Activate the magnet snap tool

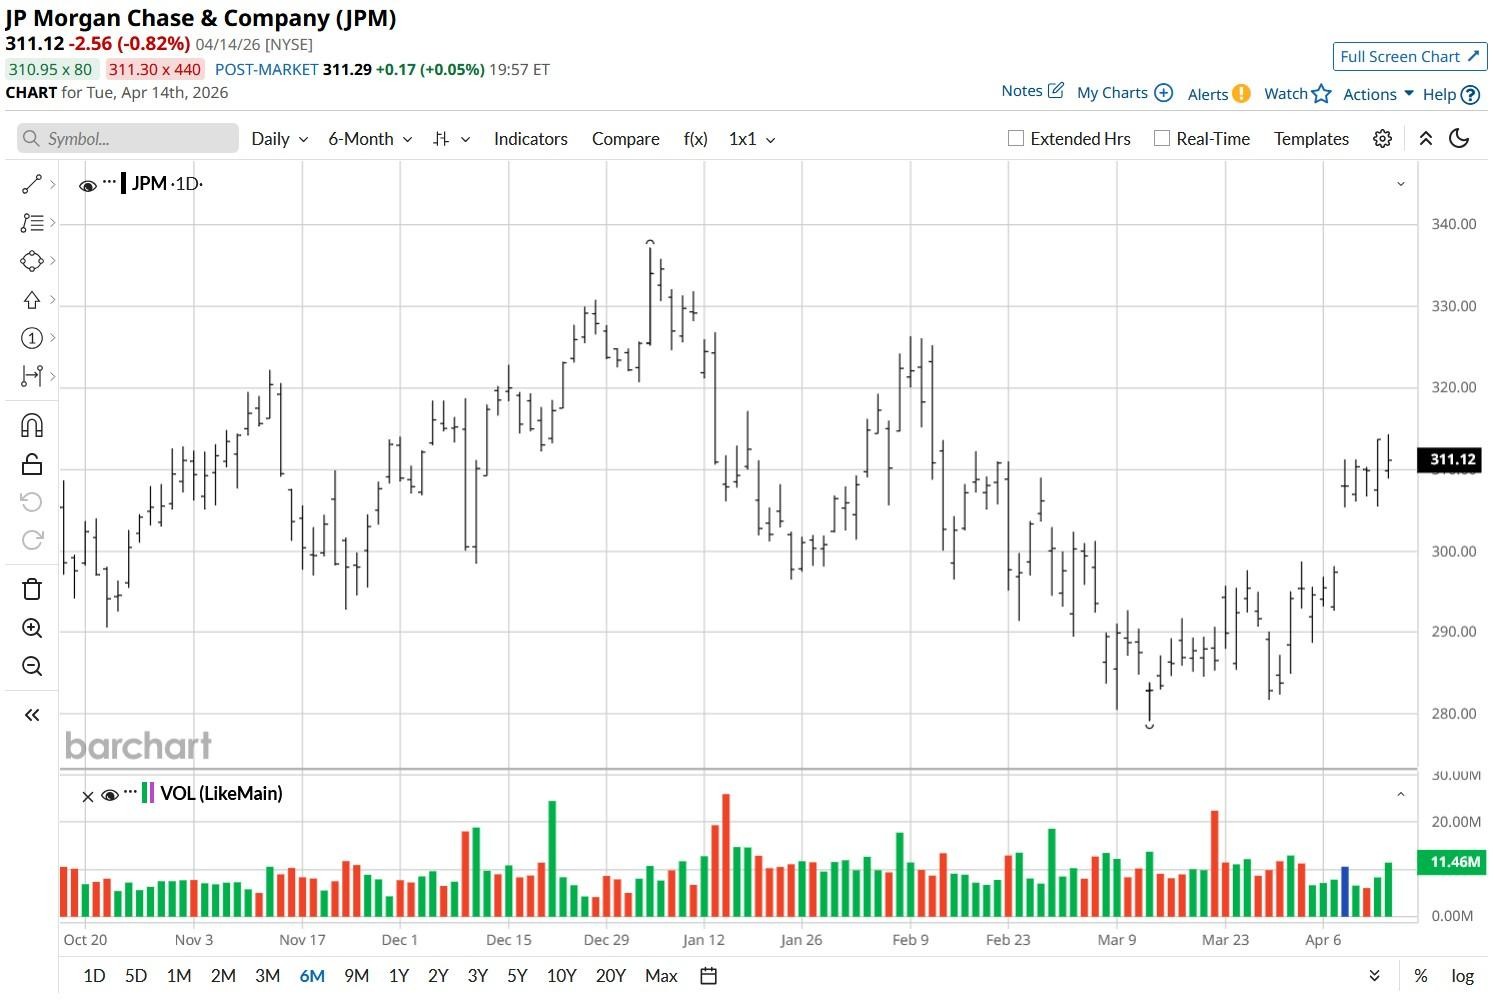tap(32, 426)
